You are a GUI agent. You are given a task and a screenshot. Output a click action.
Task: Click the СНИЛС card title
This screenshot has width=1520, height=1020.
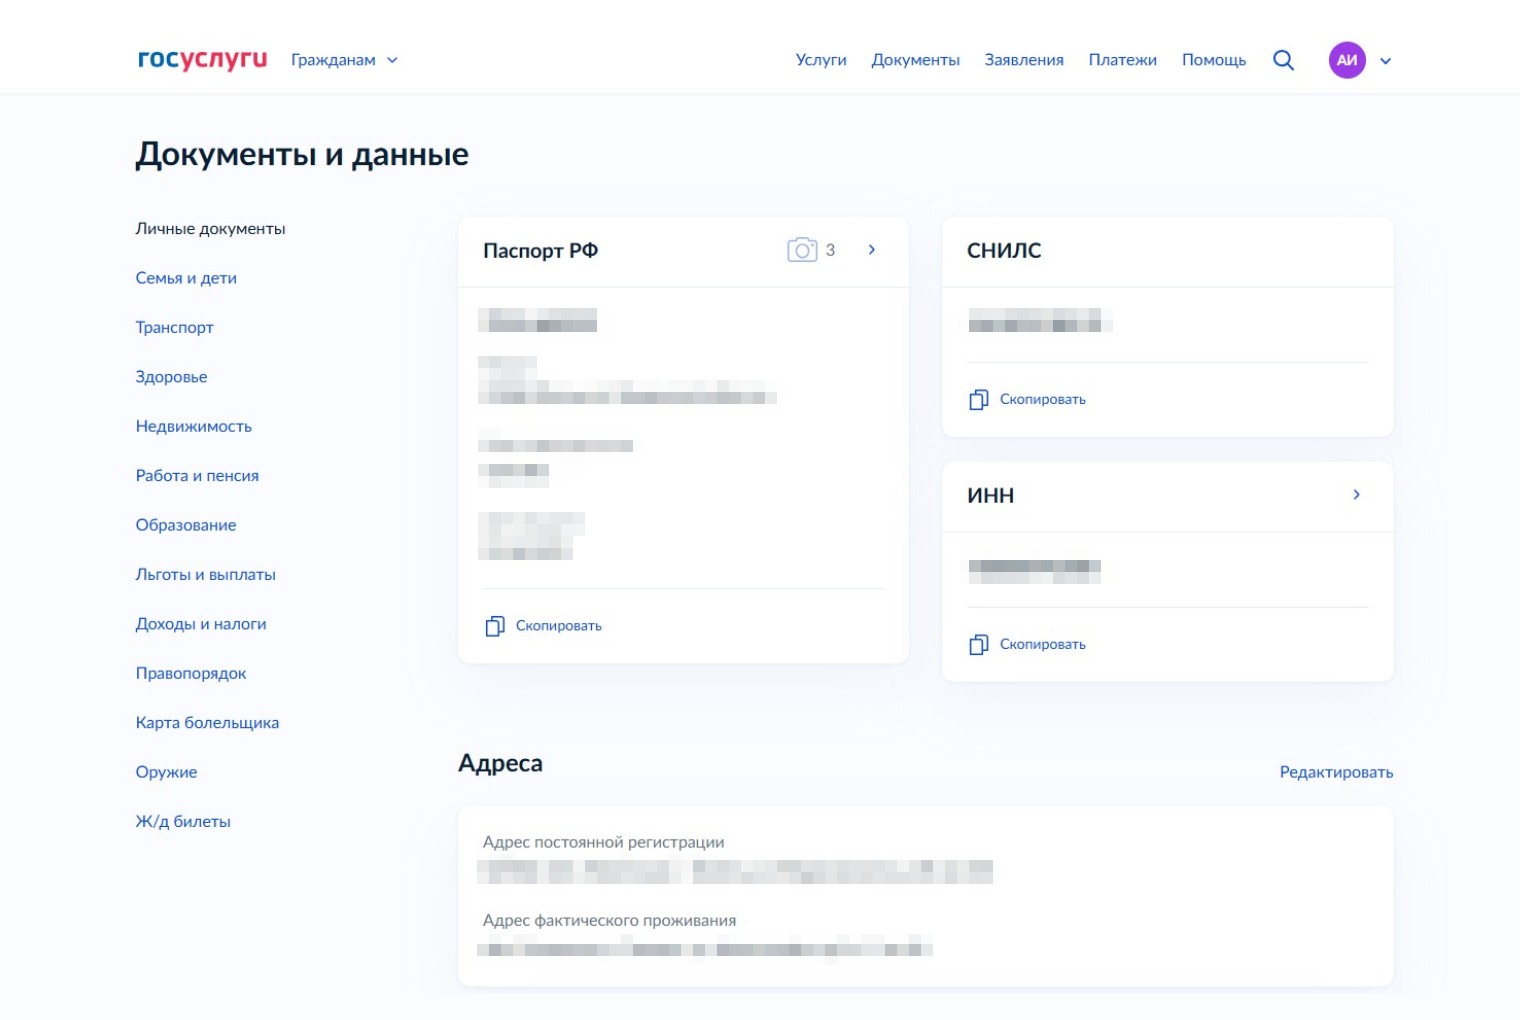click(x=1004, y=250)
